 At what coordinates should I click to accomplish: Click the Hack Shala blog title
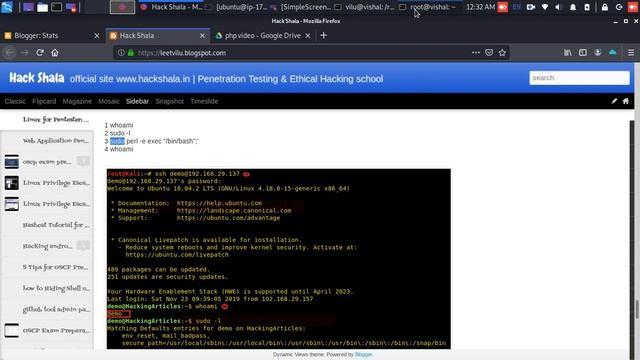pos(37,78)
